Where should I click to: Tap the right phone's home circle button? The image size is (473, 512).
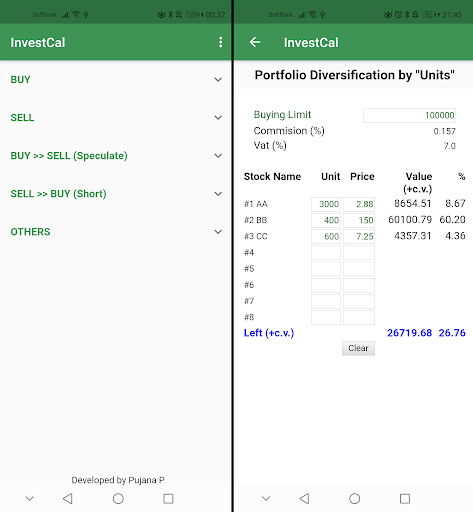pos(354,499)
